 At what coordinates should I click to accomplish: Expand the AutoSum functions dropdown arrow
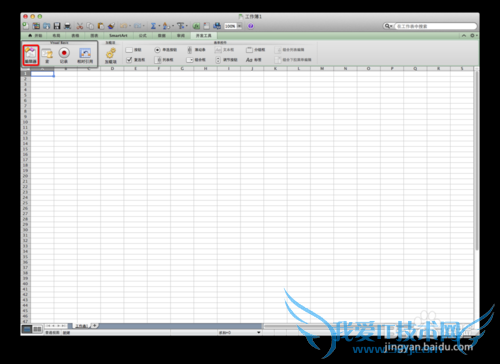point(159,26)
